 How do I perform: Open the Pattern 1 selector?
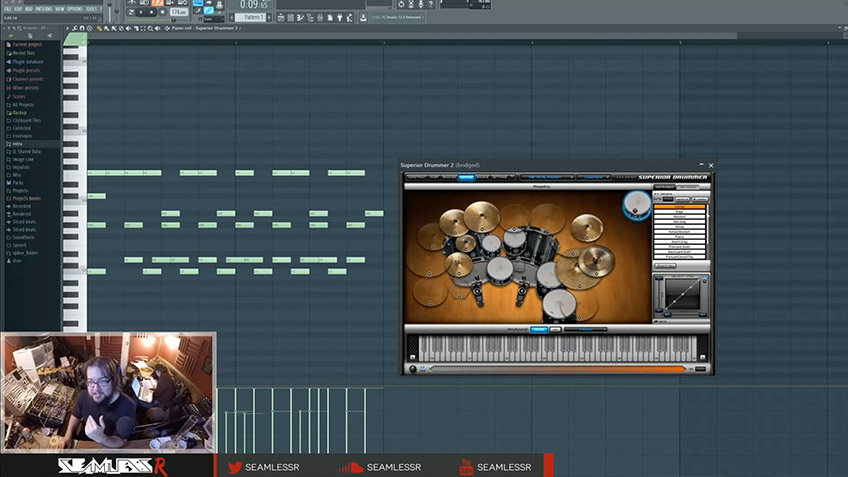point(255,17)
